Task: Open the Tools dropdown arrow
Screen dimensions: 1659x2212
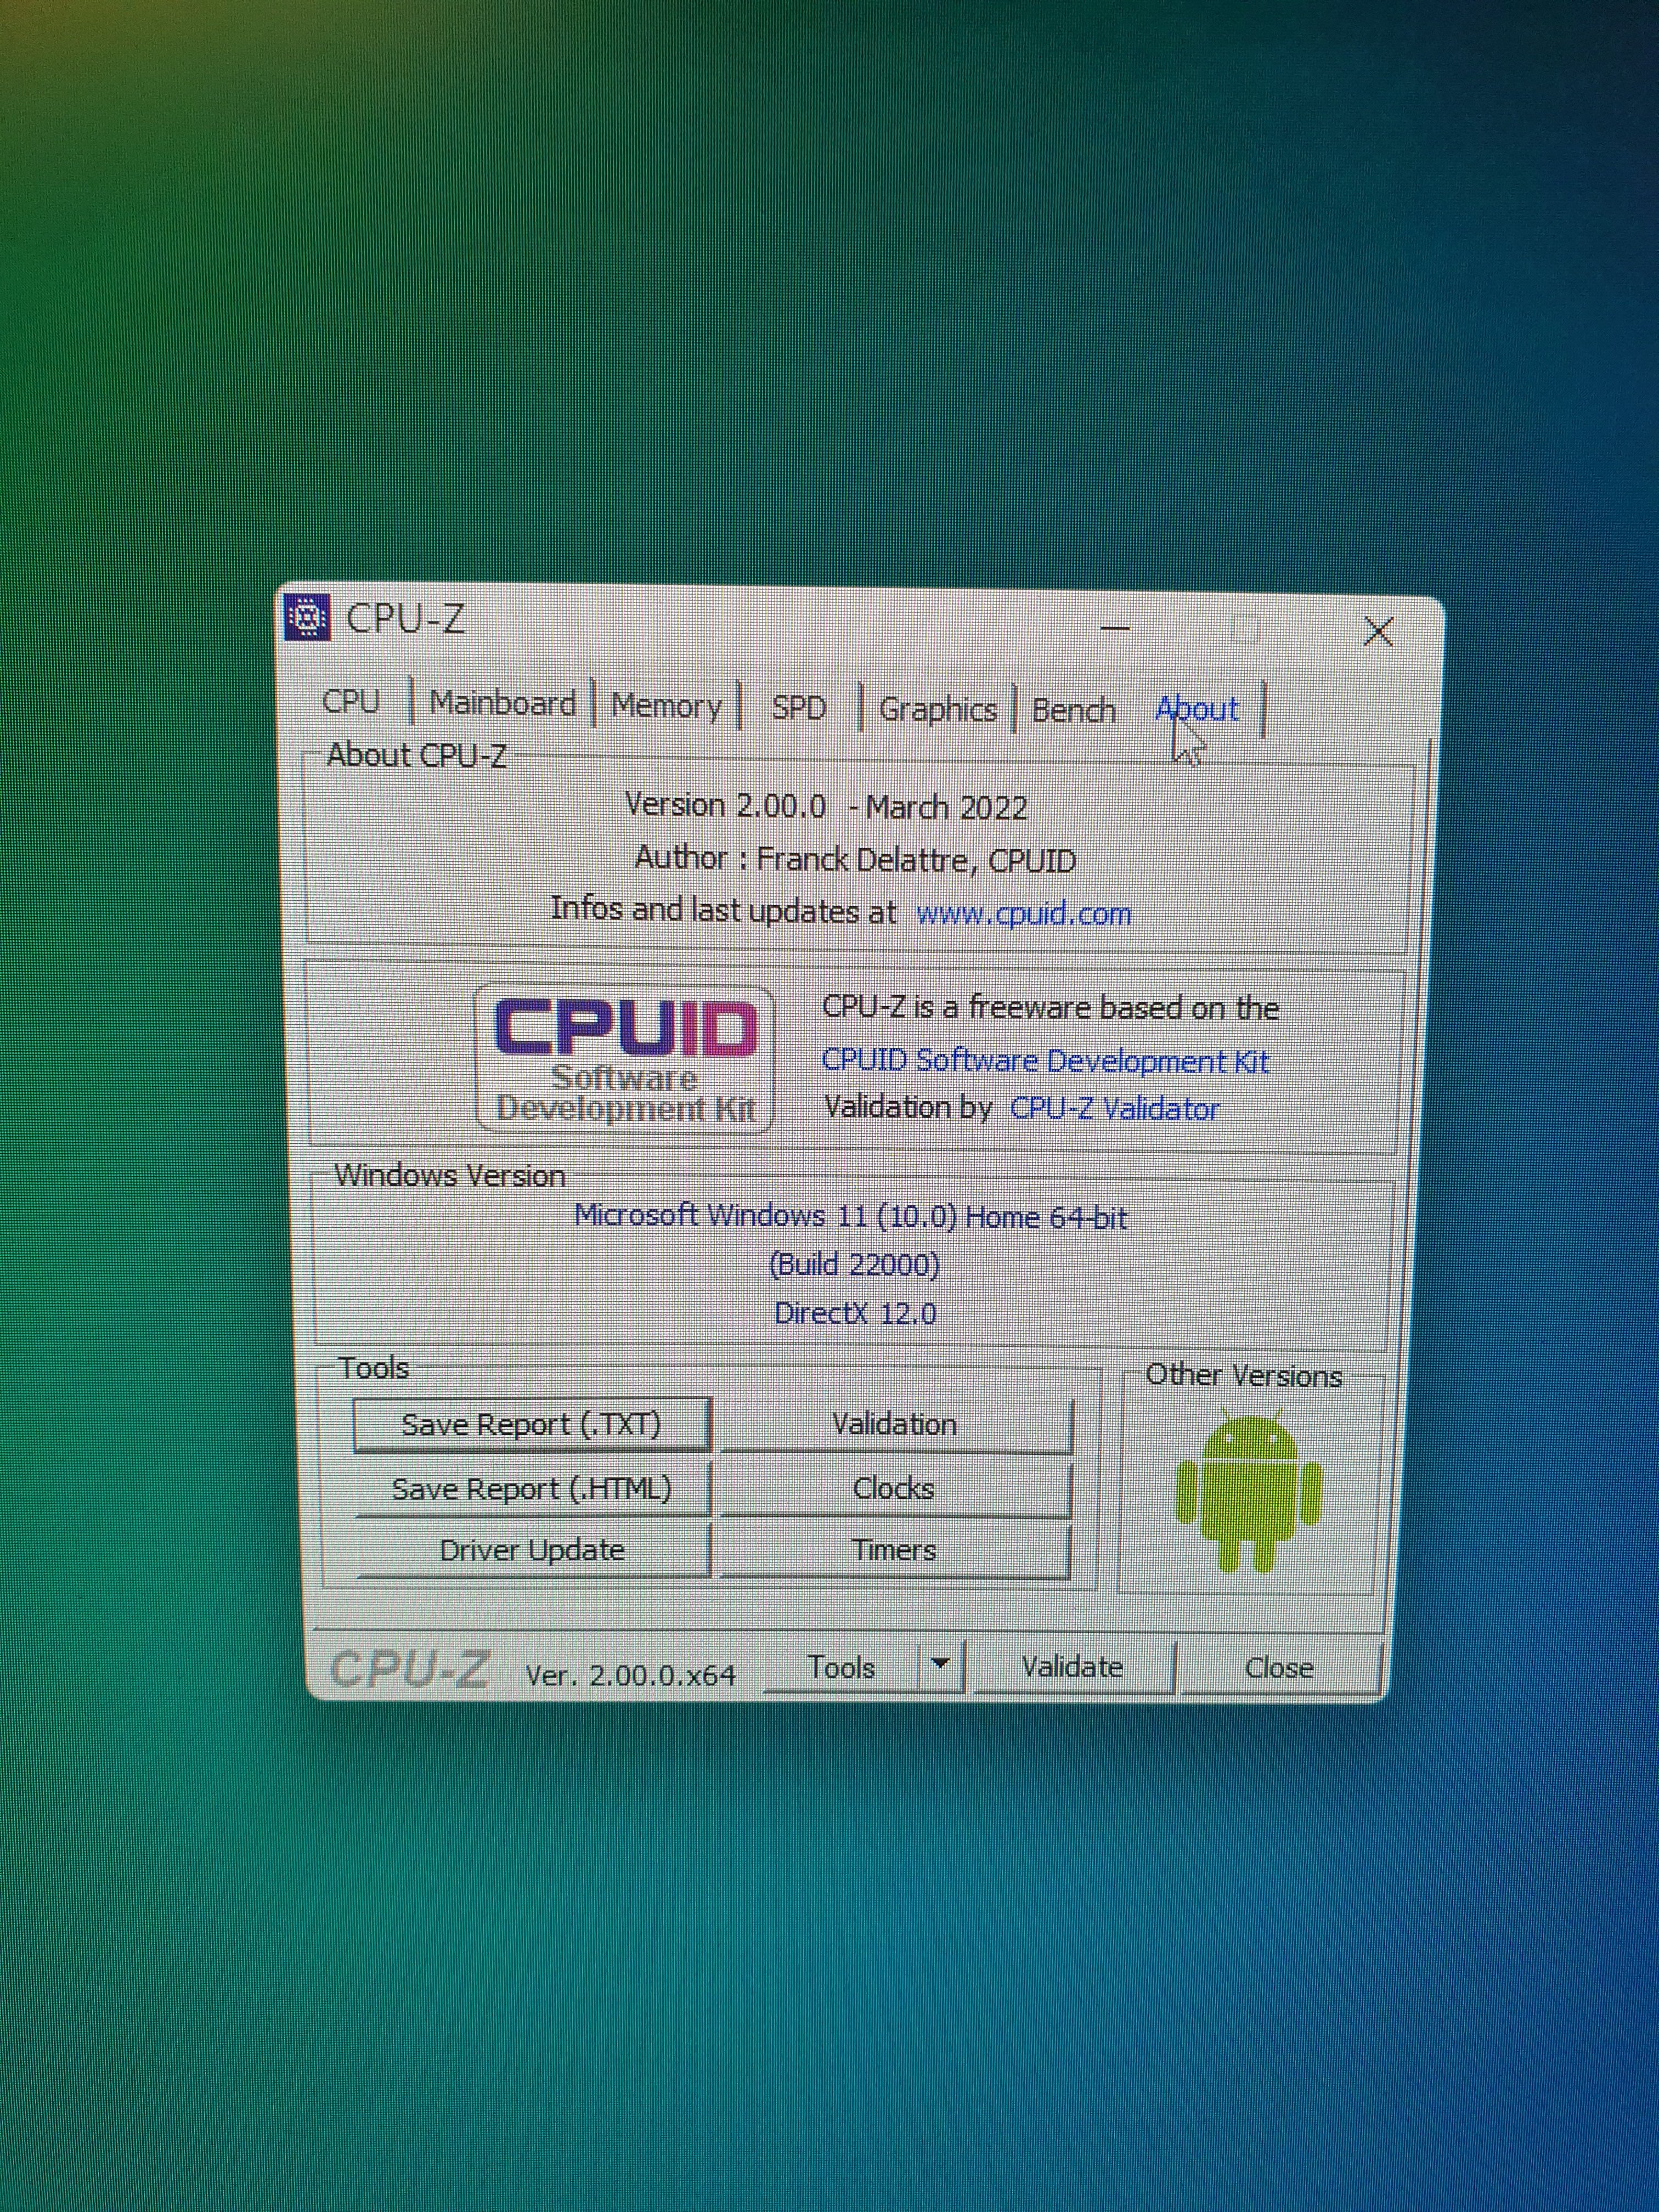Action: 939,1665
